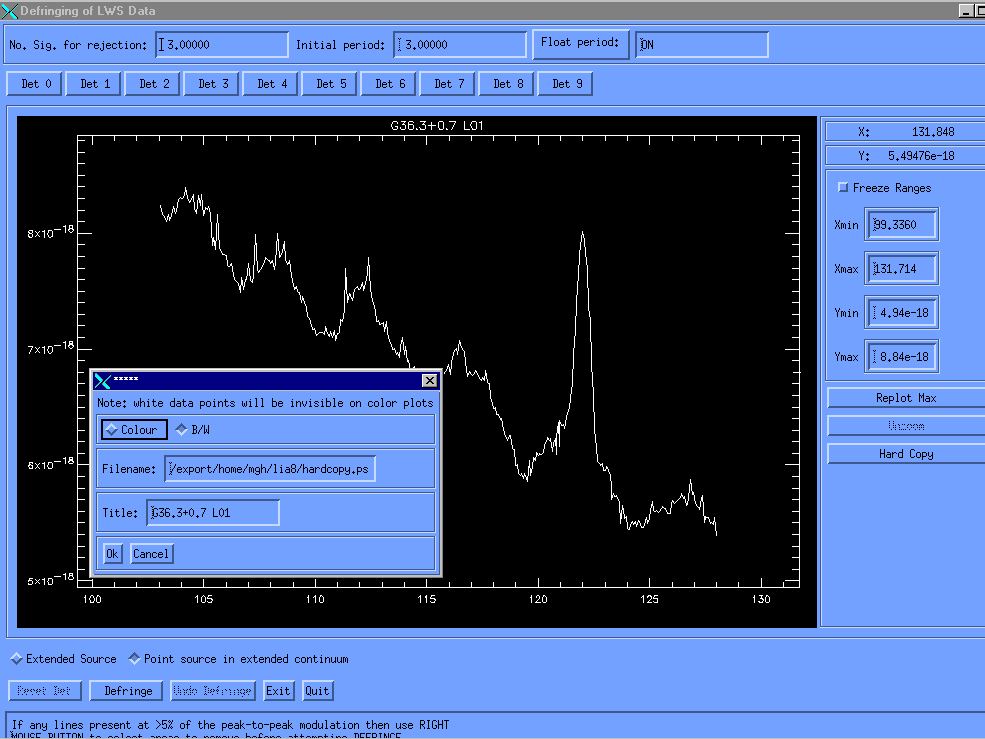
Task: Cancel the hardcopy dialog
Action: click(x=151, y=554)
